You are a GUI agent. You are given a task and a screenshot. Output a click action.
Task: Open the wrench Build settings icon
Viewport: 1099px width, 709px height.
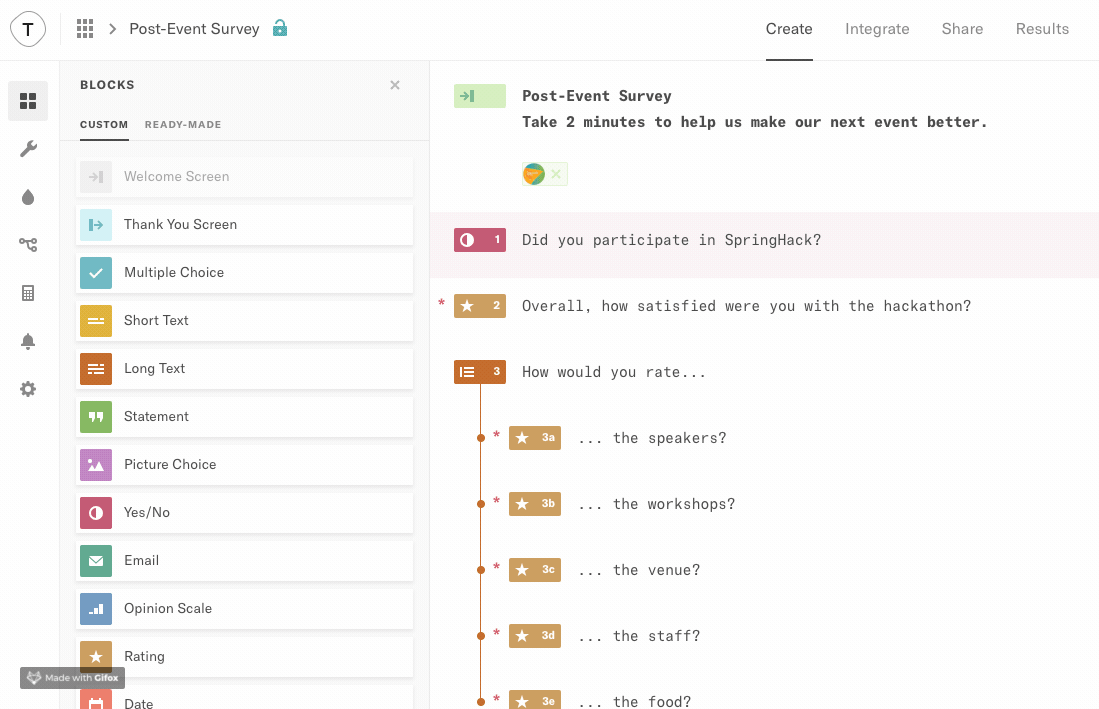pos(28,149)
